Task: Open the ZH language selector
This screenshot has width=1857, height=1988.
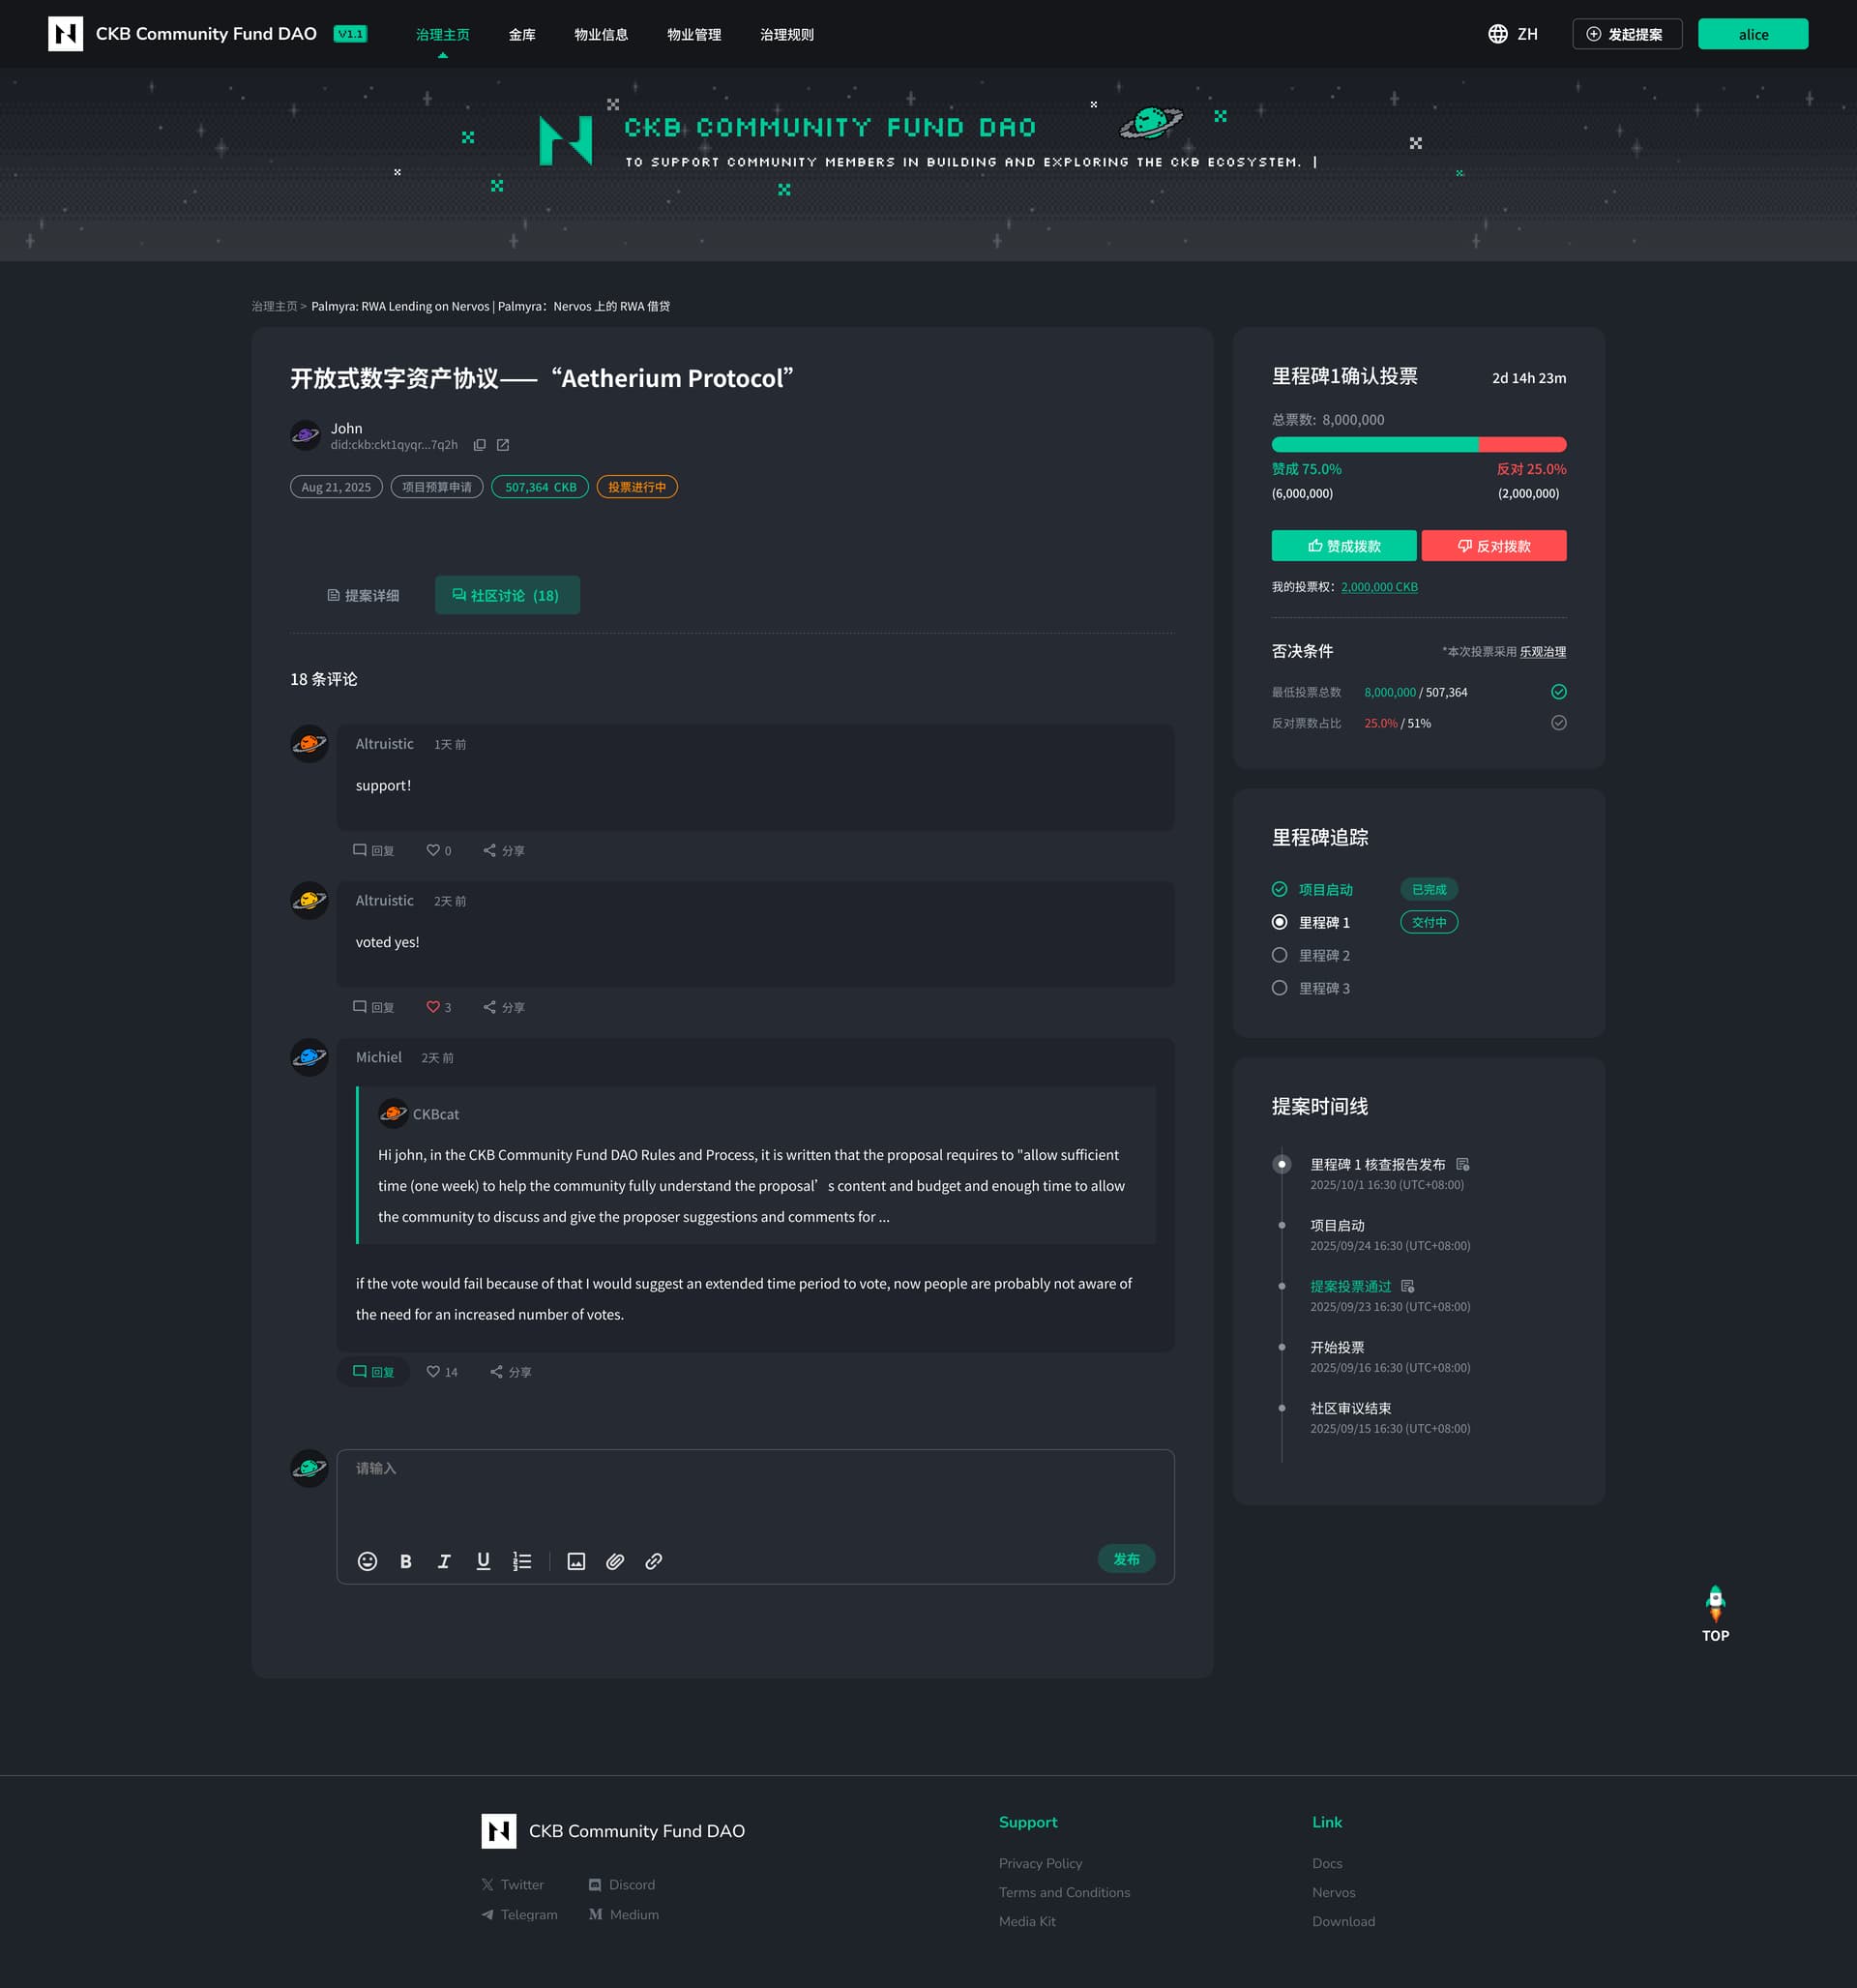Action: [1512, 34]
